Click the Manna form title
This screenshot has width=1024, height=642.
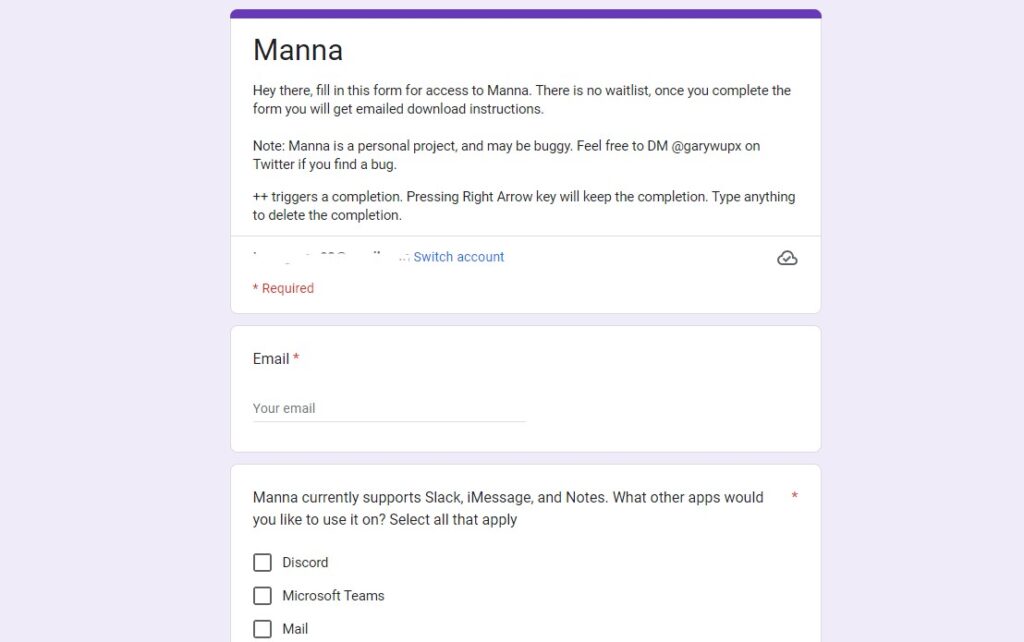298,50
